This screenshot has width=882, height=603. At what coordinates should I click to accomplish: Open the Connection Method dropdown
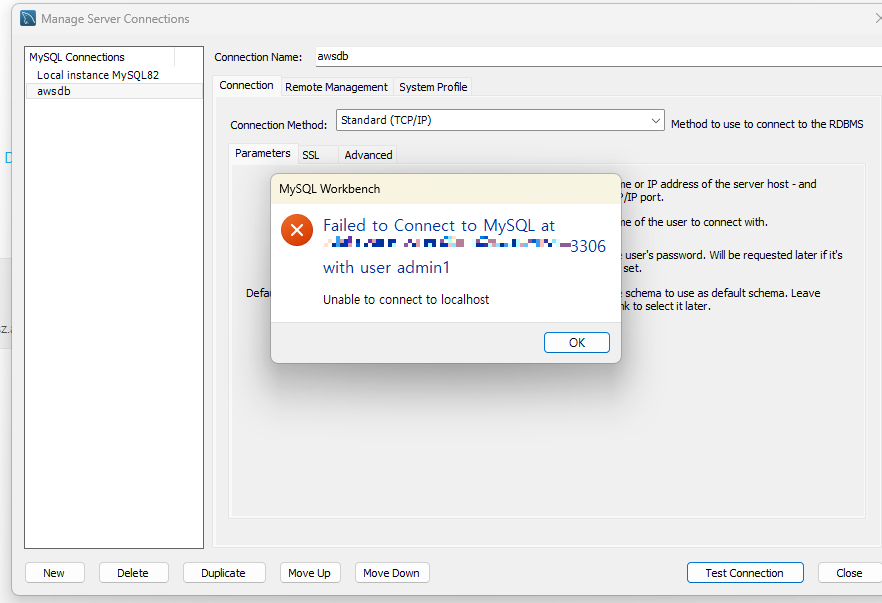click(x=500, y=120)
